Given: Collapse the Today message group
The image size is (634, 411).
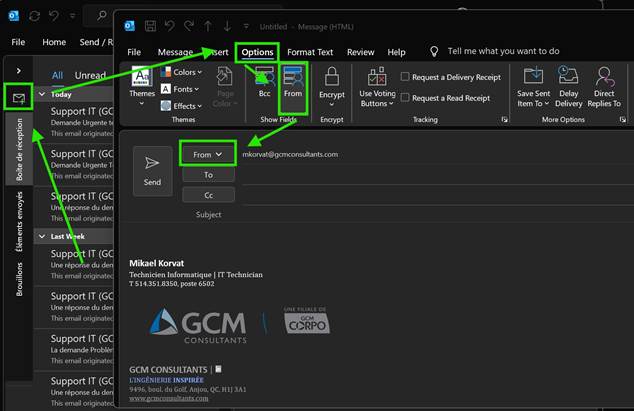Looking at the screenshot, I should tap(42, 94).
